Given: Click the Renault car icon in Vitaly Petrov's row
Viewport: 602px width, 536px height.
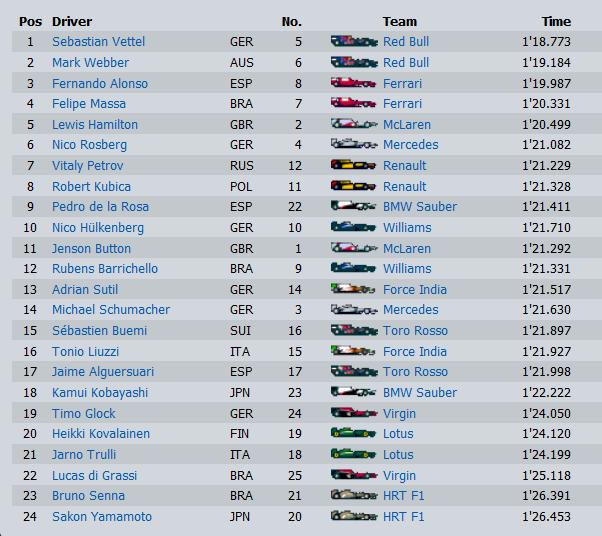Looking at the screenshot, I should (x=354, y=166).
